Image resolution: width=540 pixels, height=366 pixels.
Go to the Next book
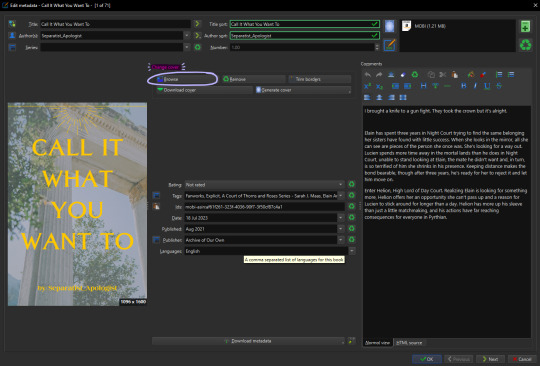pyautogui.click(x=490, y=359)
